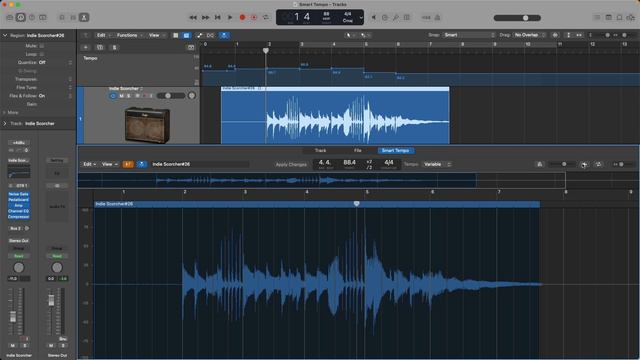Adjust the master volume slider
The image size is (640, 360).
point(517,18)
